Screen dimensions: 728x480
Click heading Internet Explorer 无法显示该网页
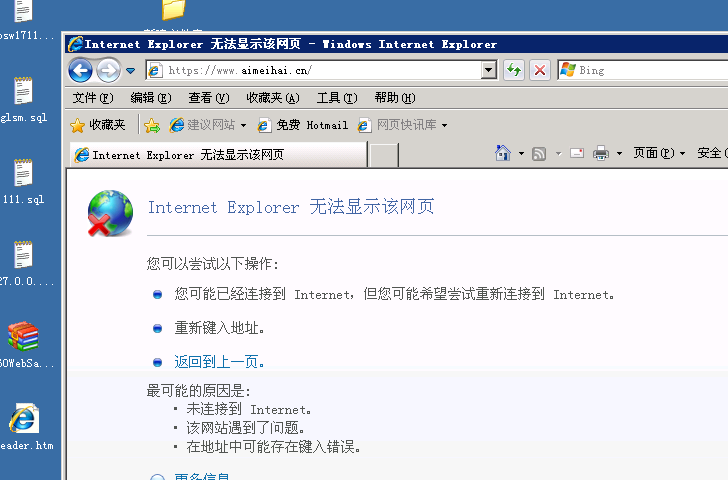(x=291, y=207)
